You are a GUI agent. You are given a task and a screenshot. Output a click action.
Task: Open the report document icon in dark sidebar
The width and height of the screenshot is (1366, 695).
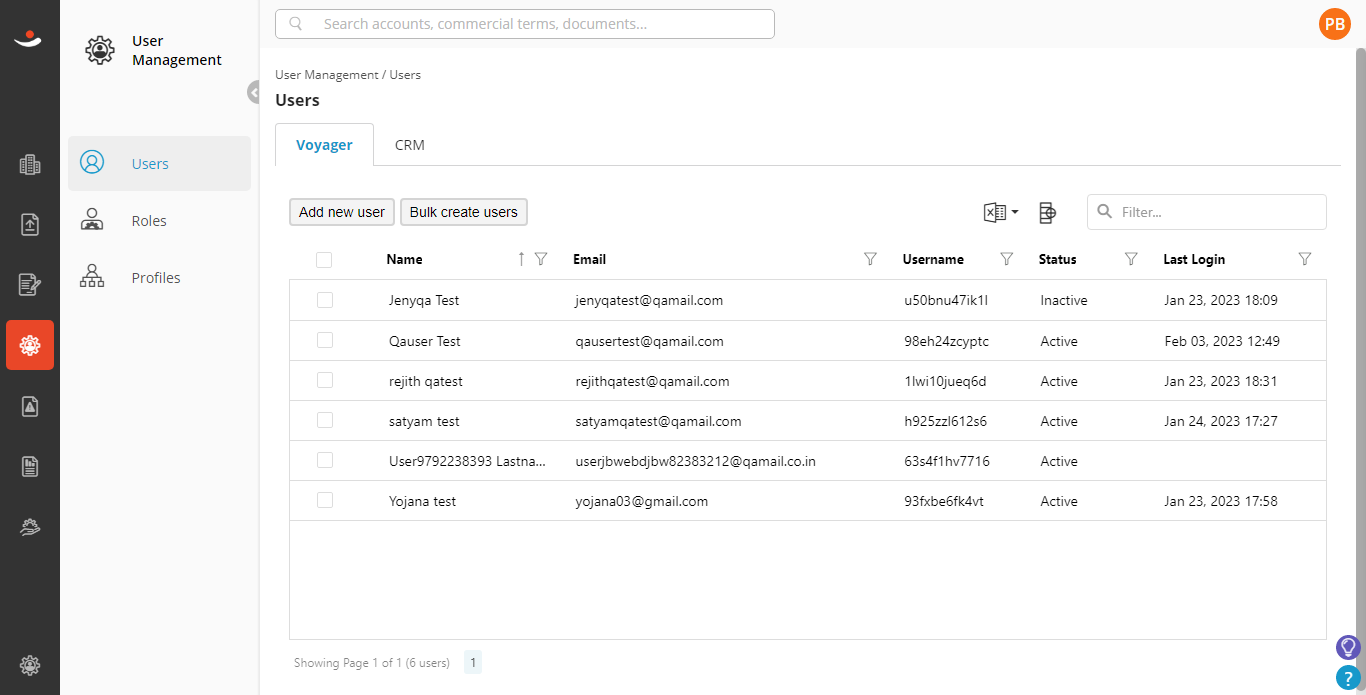(30, 466)
